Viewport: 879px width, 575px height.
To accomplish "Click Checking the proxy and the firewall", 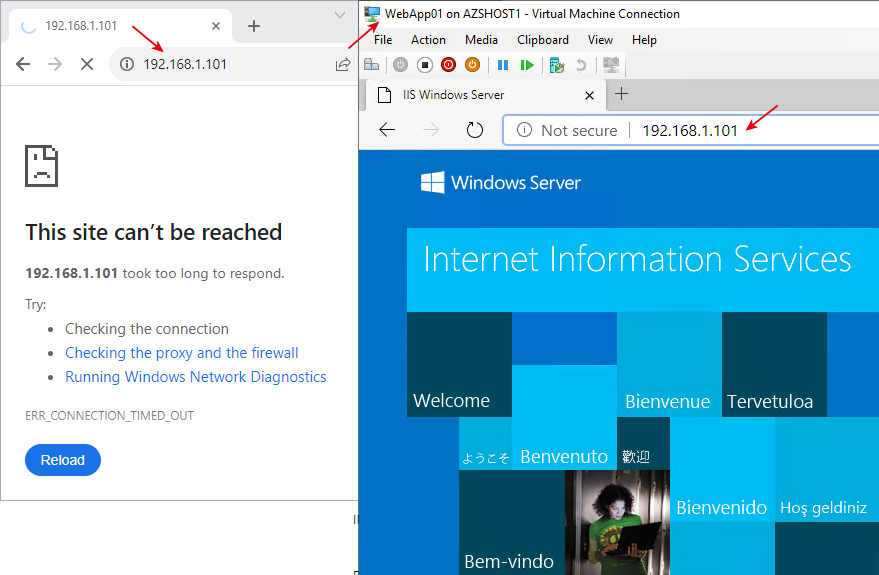I will click(x=182, y=353).
